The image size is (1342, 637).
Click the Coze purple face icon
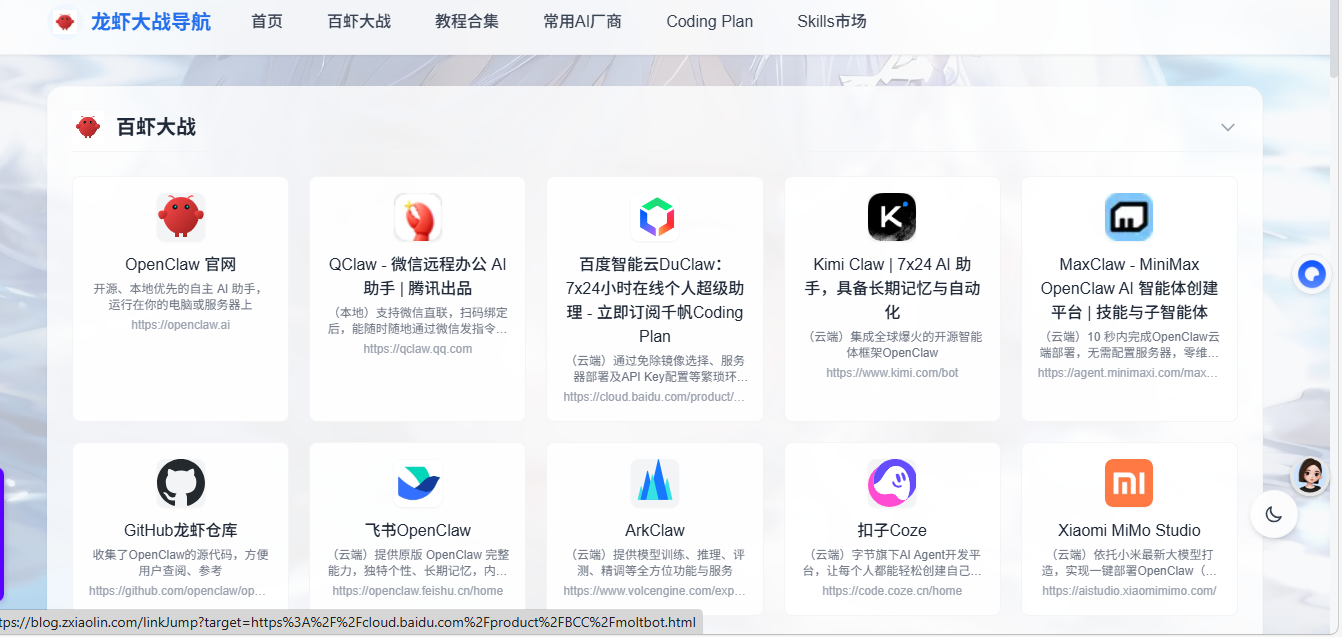892,483
